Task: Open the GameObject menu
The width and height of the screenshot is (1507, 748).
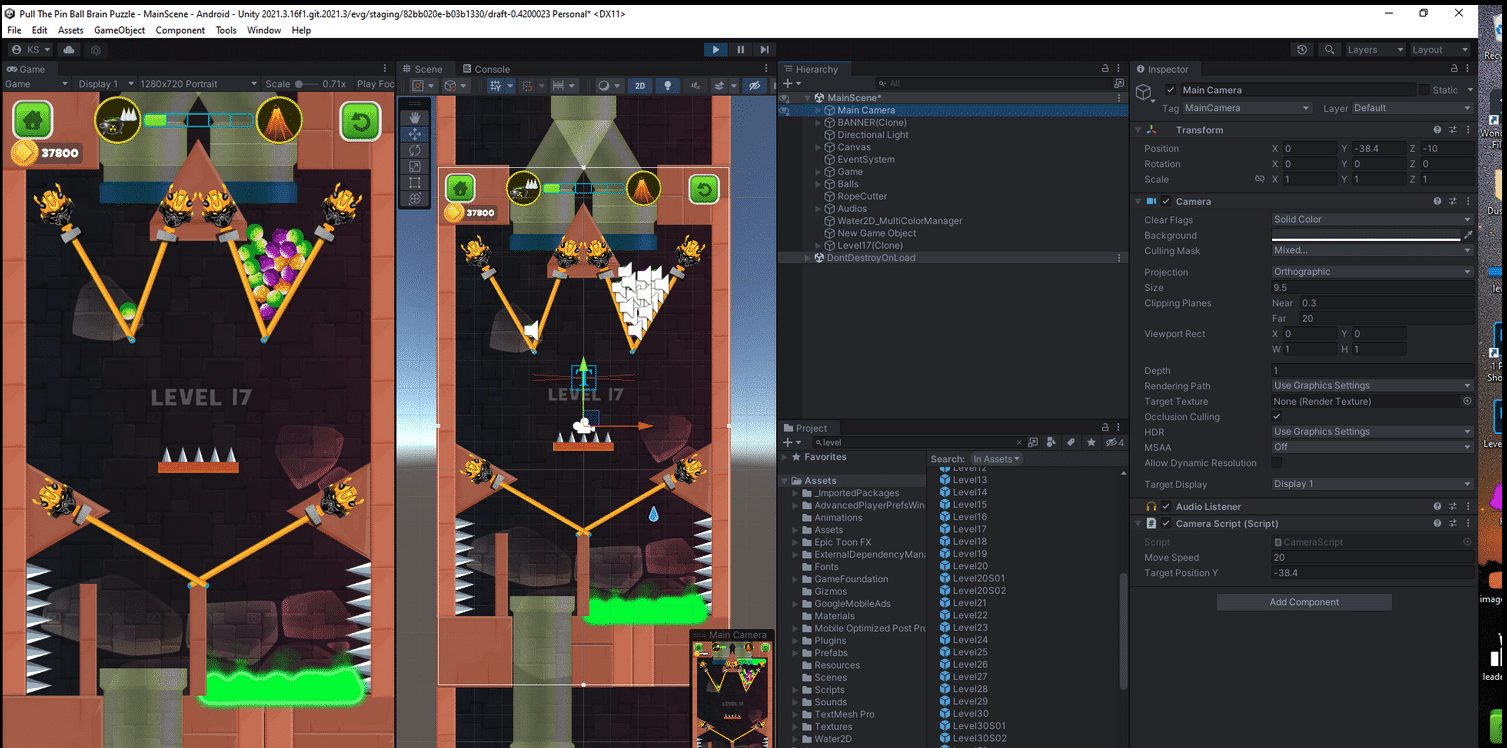Action: [119, 31]
